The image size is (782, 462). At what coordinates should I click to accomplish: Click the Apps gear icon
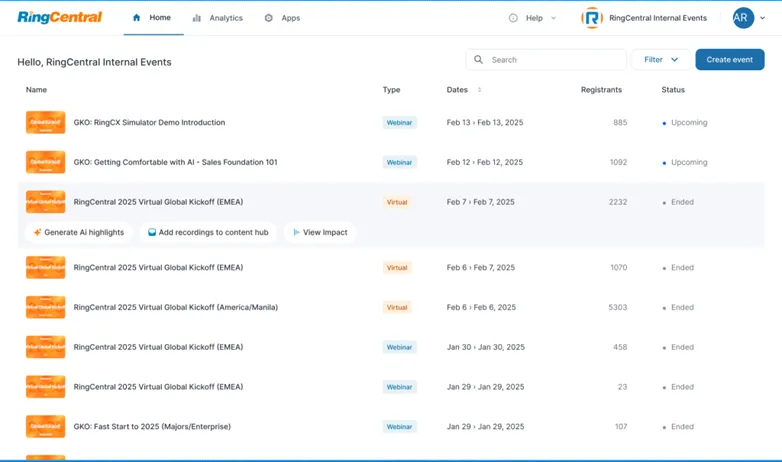(x=268, y=18)
